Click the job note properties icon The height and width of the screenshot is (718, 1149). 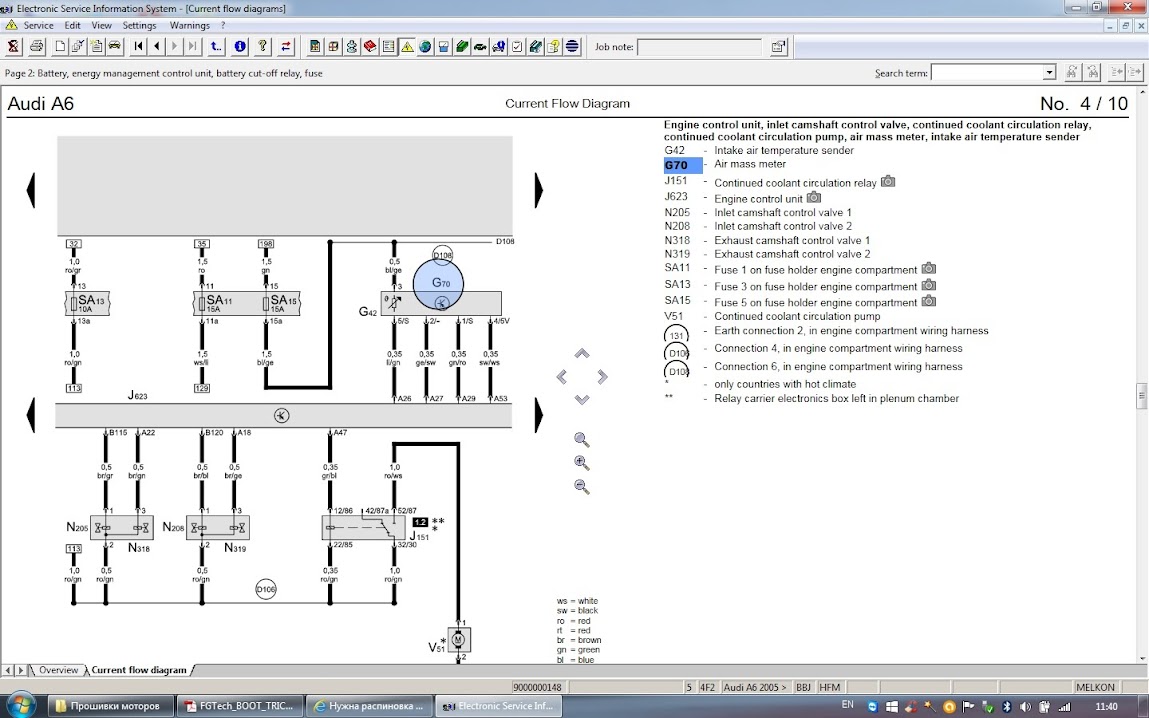pyautogui.click(x=778, y=46)
